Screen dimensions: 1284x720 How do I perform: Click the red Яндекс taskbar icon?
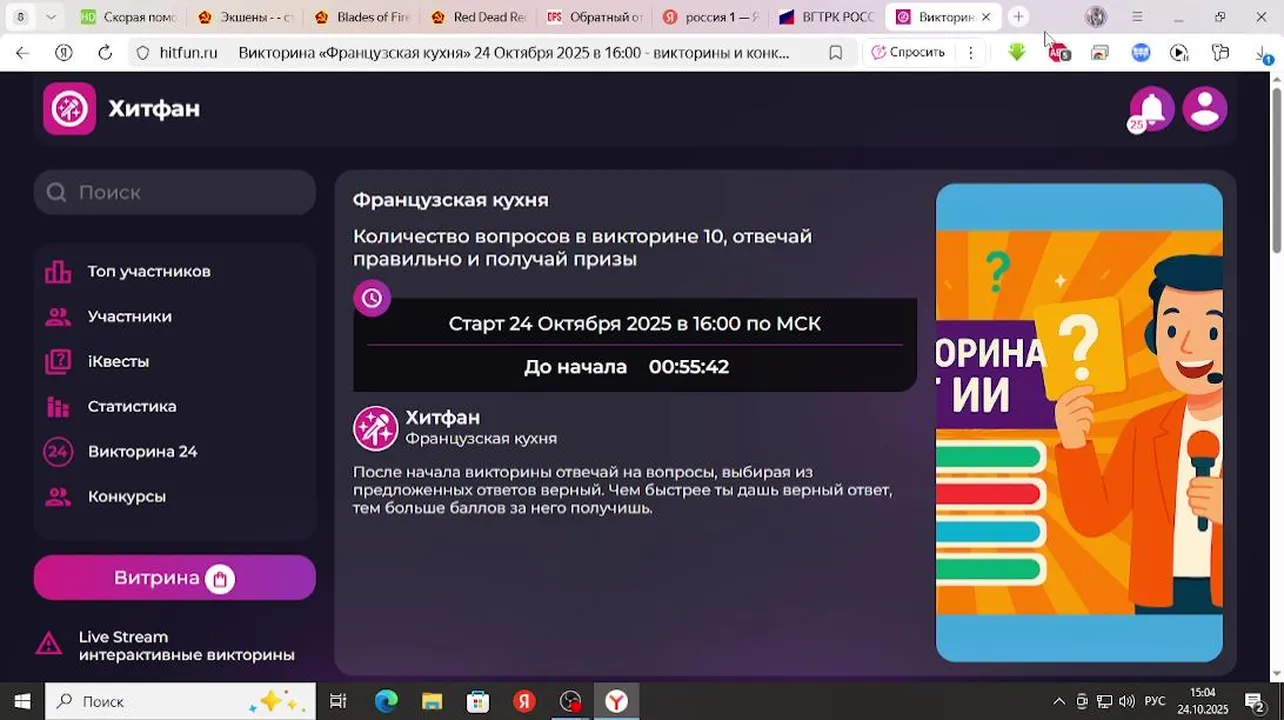click(524, 701)
